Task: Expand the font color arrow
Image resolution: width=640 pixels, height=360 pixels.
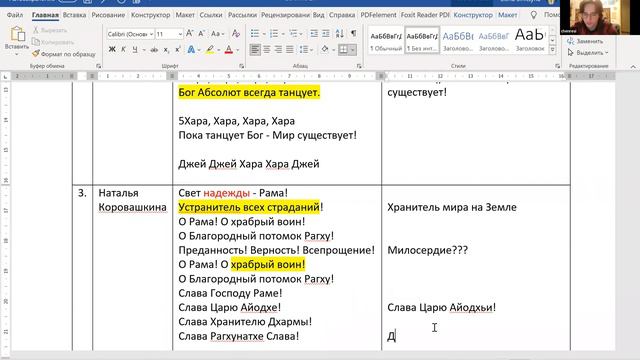Action: click(238, 50)
